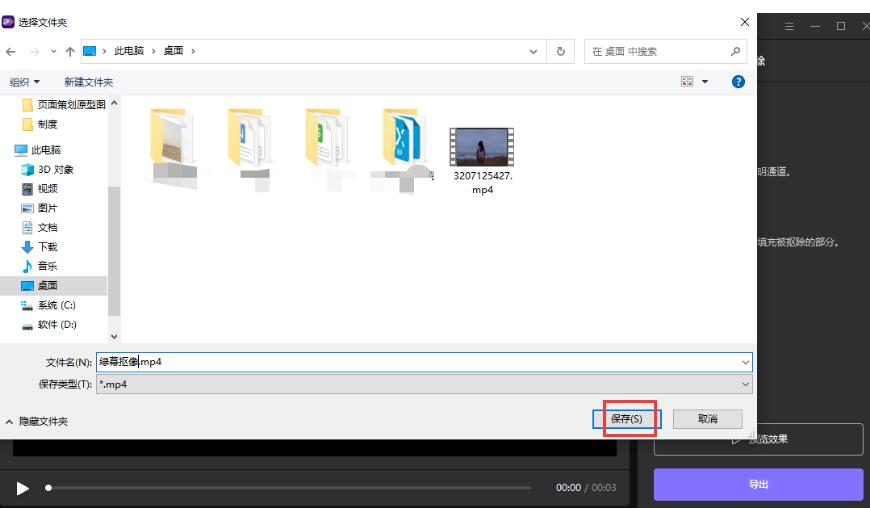Open recent locations dropdown arrow
The image size is (870, 509).
pyautogui.click(x=53, y=51)
